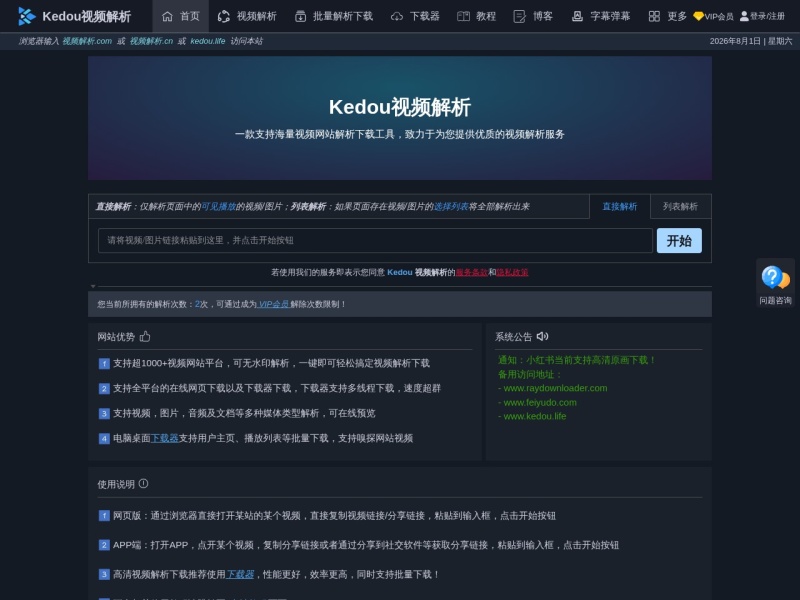Click the 可见播放 highlighted text
This screenshot has width=800, height=600.
[218, 207]
